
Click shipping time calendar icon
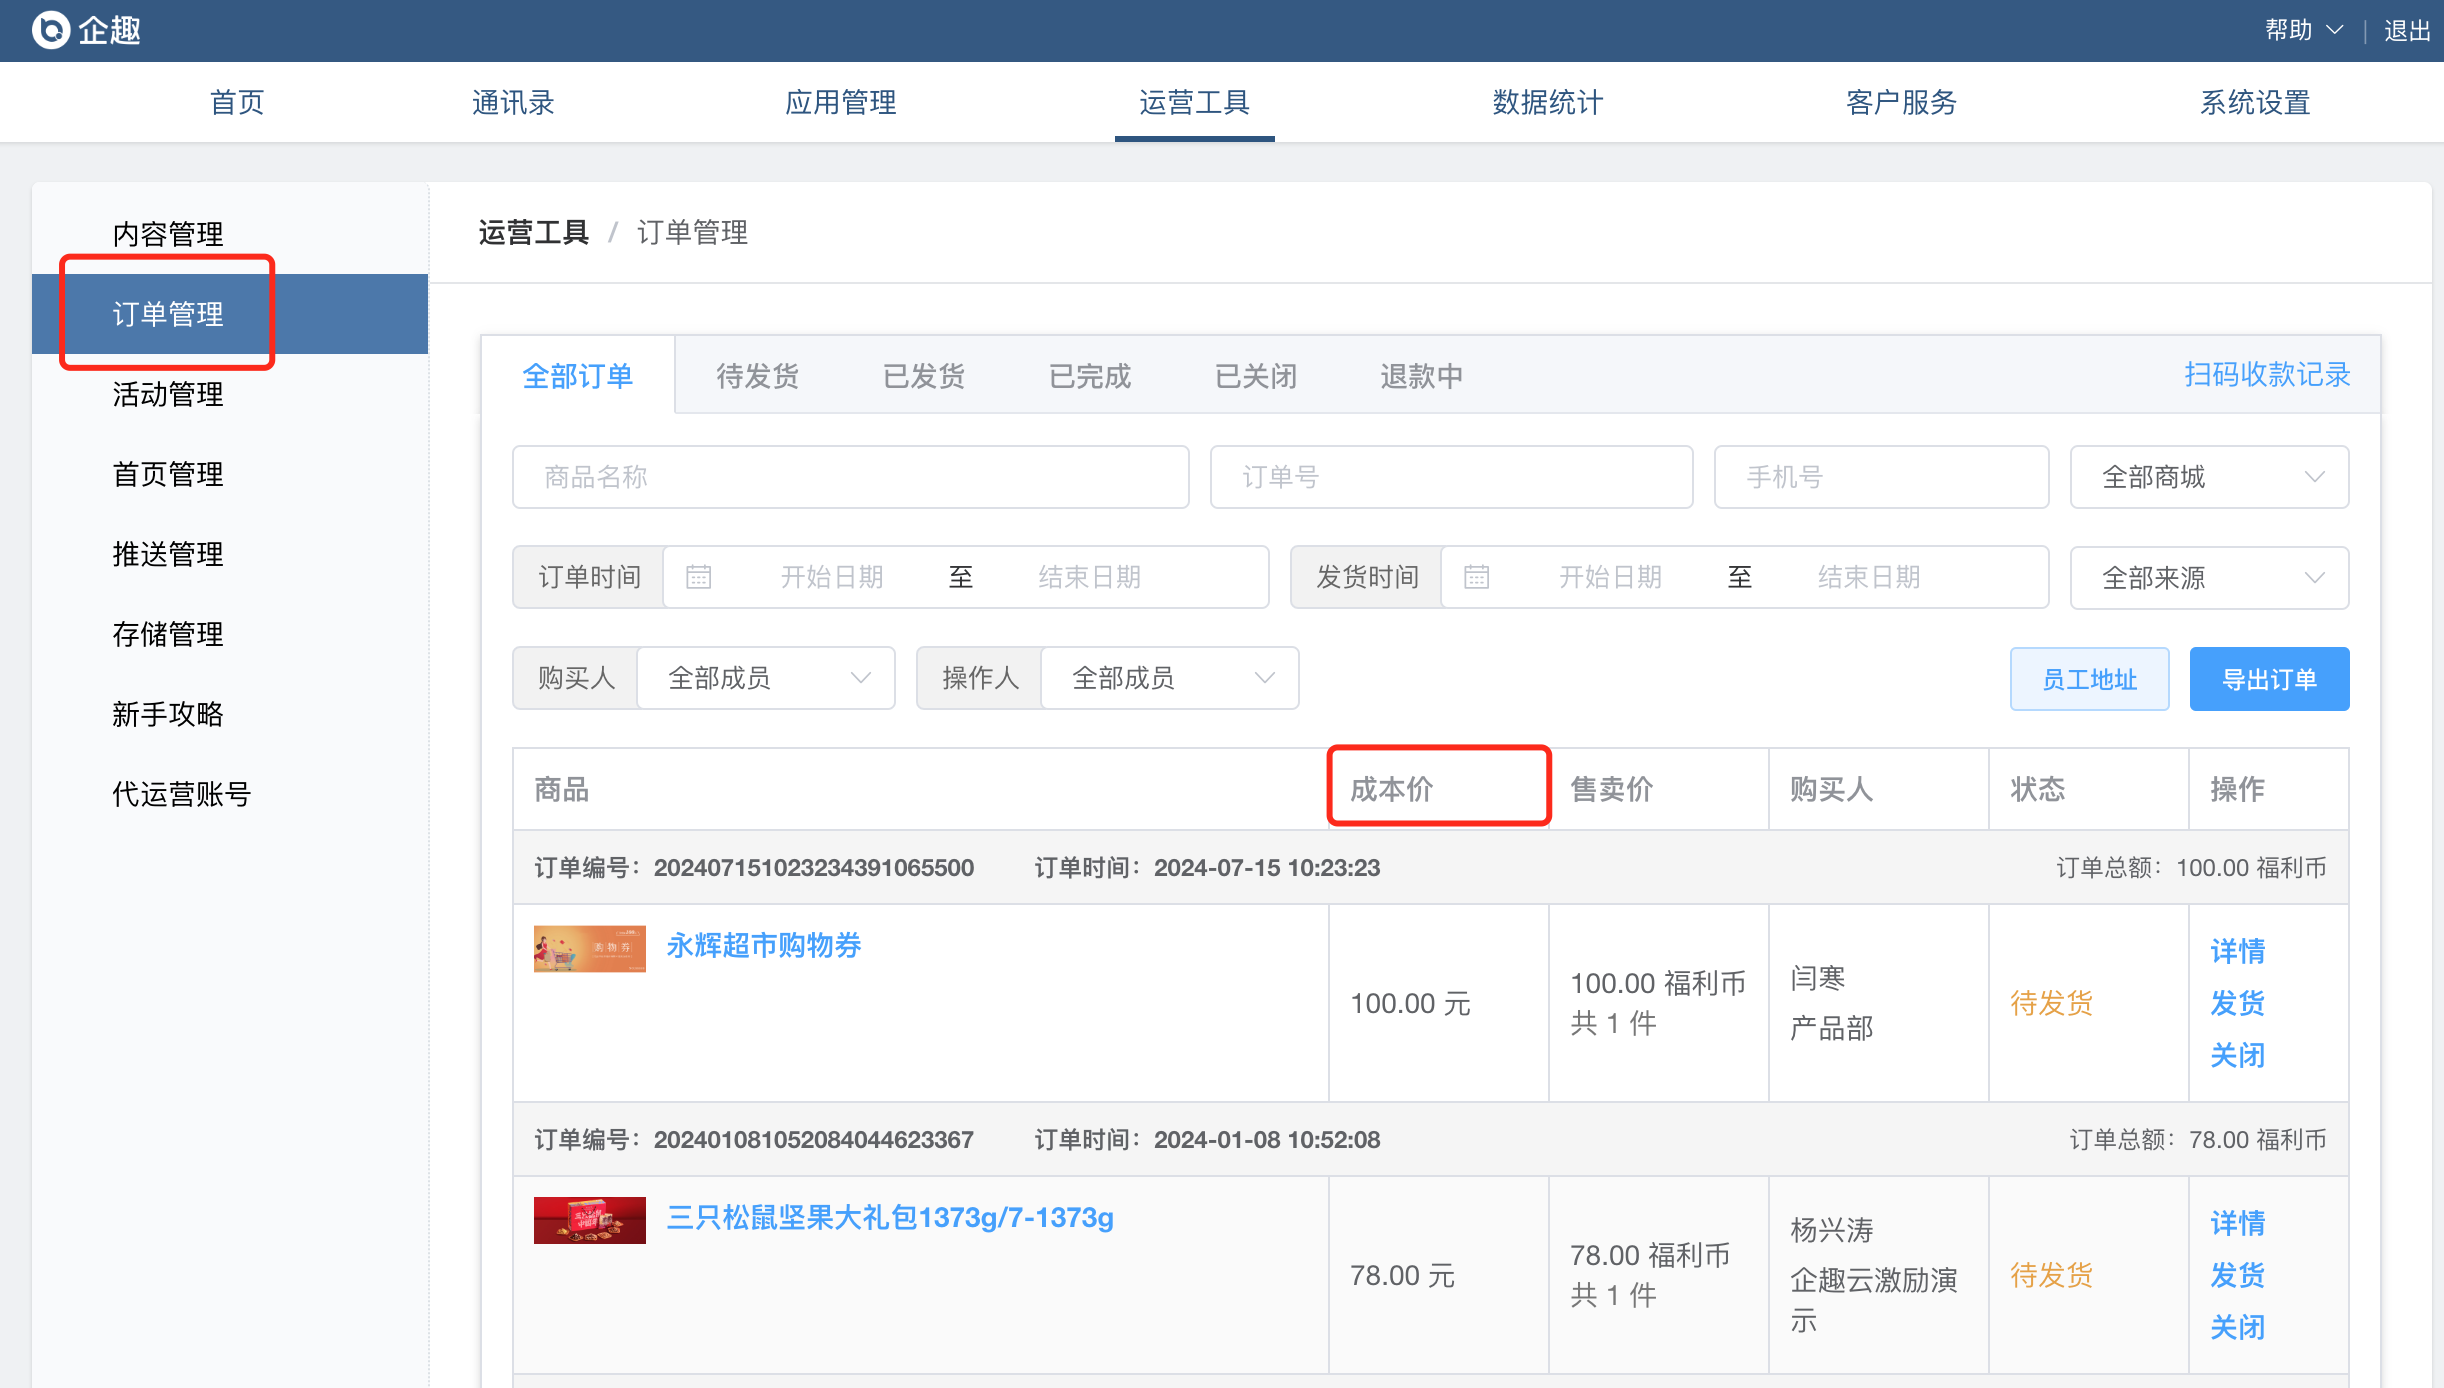[x=1477, y=577]
